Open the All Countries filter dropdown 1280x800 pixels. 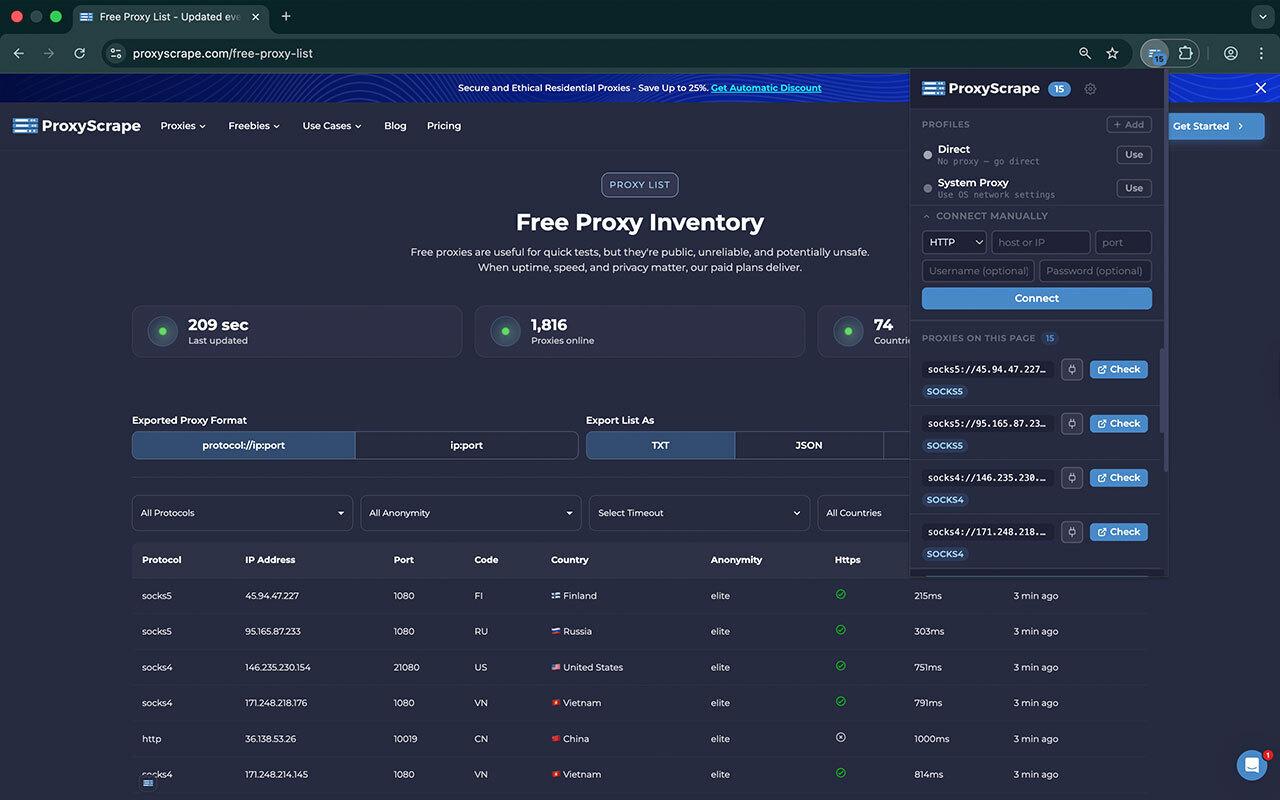pyautogui.click(x=864, y=513)
